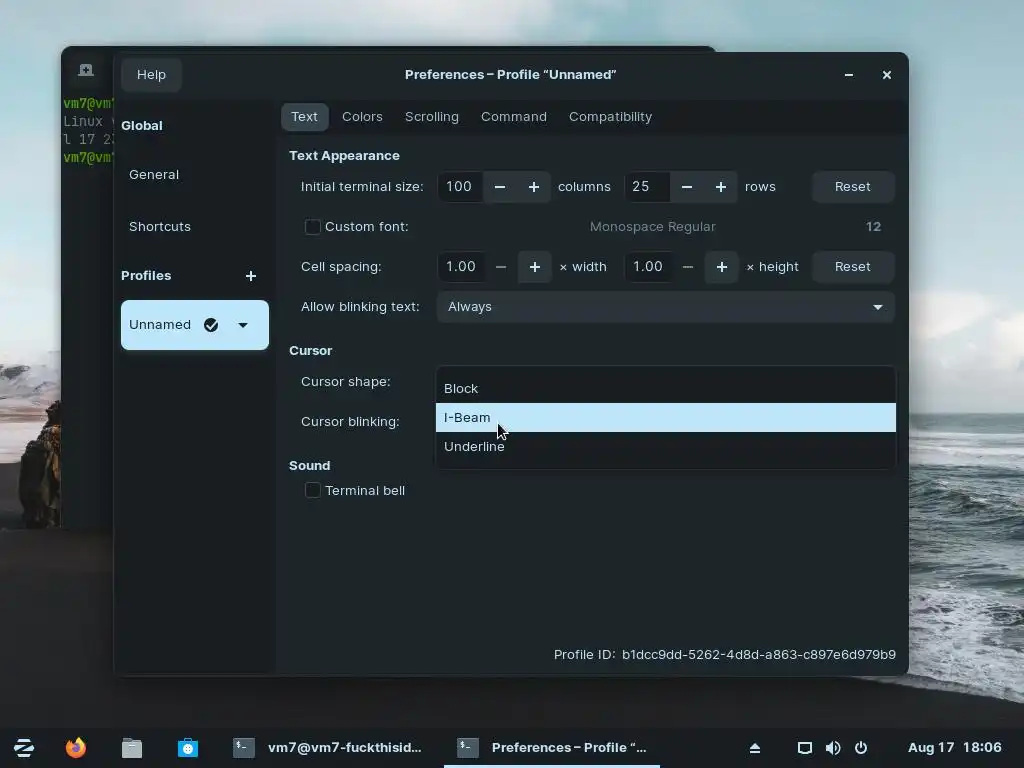Increase cell height spacing
This screenshot has height=768, width=1024.
722,266
